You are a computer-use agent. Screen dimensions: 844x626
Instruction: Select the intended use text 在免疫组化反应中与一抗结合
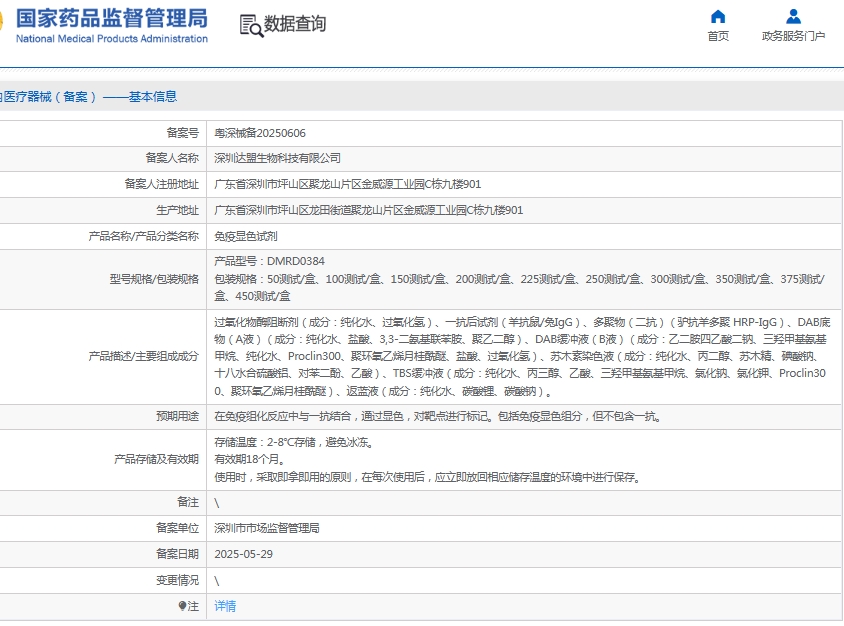[x=438, y=417]
